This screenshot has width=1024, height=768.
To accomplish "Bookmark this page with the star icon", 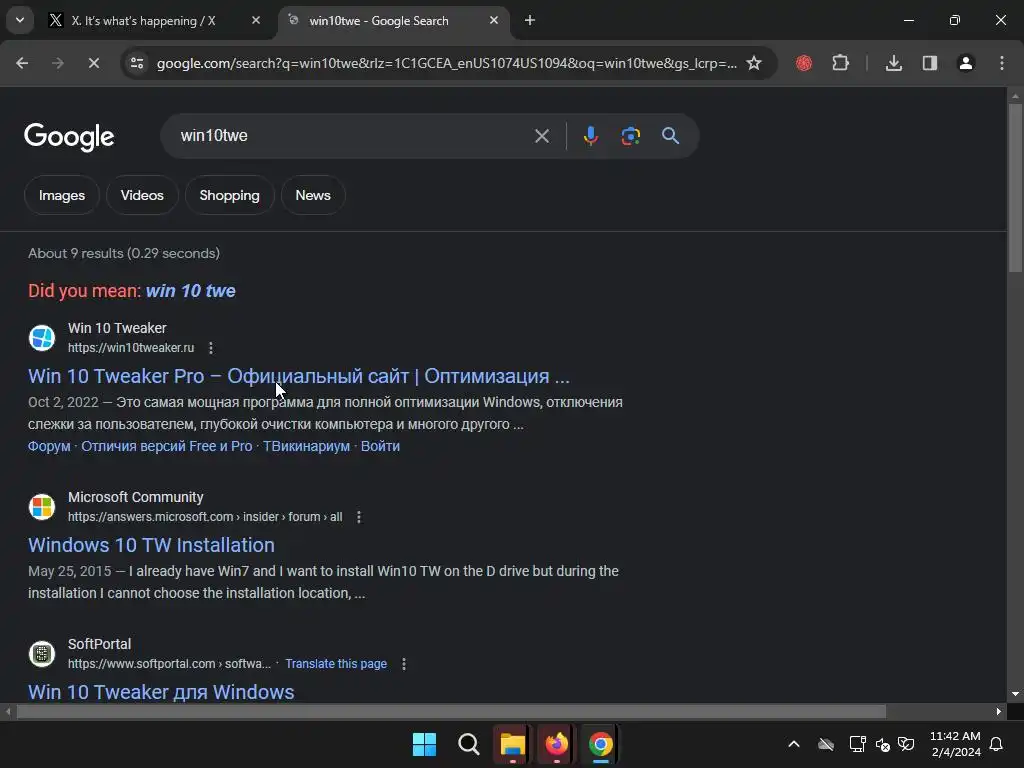I will tap(754, 63).
